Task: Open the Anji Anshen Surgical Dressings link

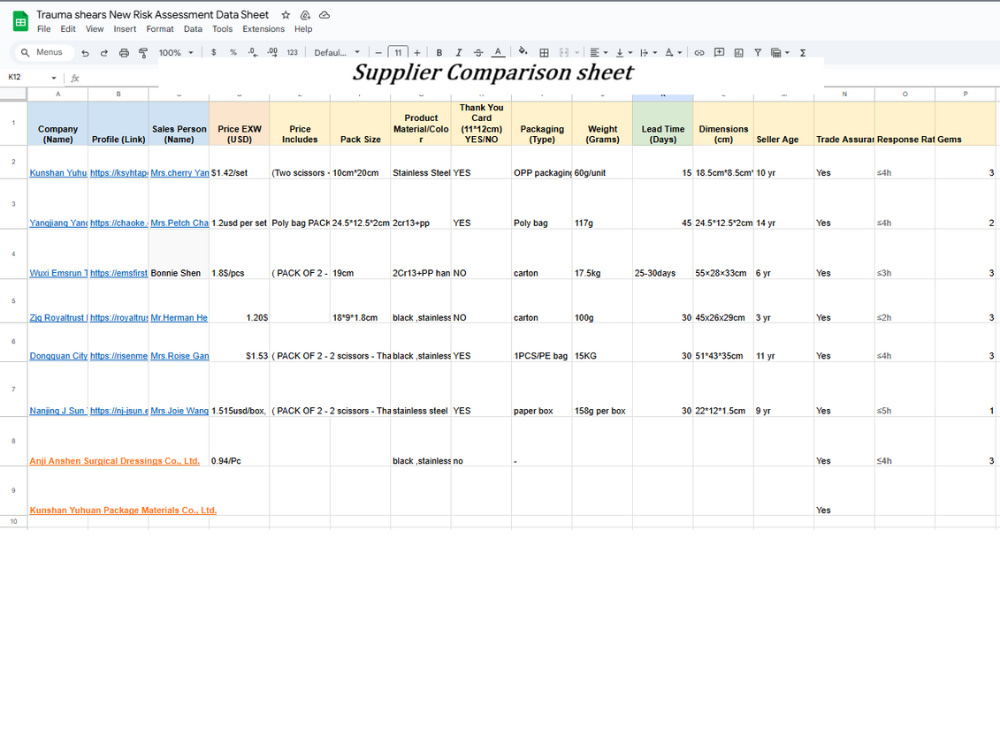Action: tap(114, 460)
